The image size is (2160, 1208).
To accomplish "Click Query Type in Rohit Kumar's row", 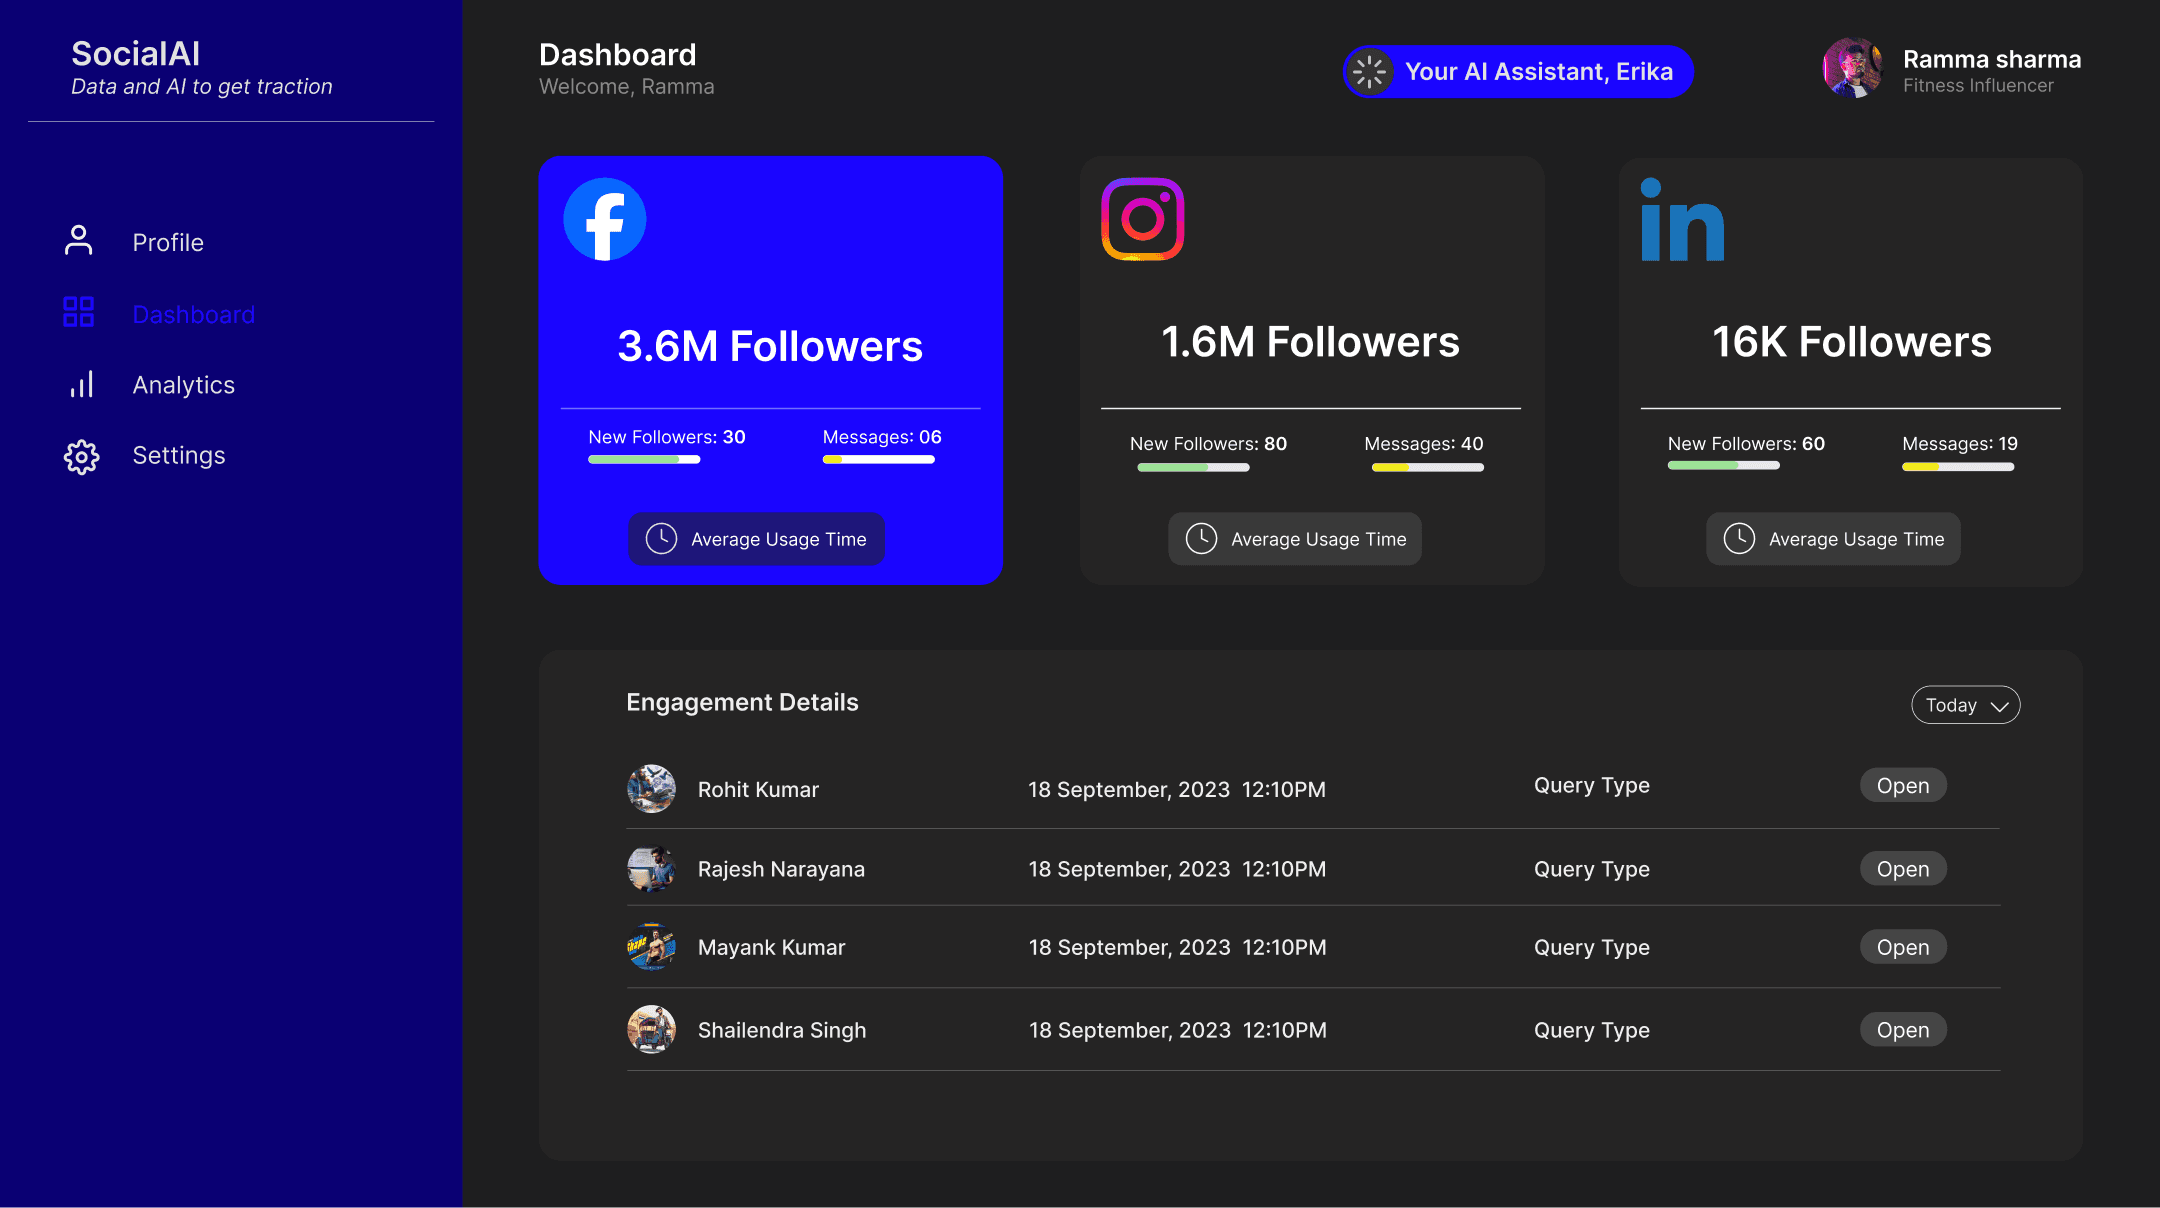I will coord(1592,786).
